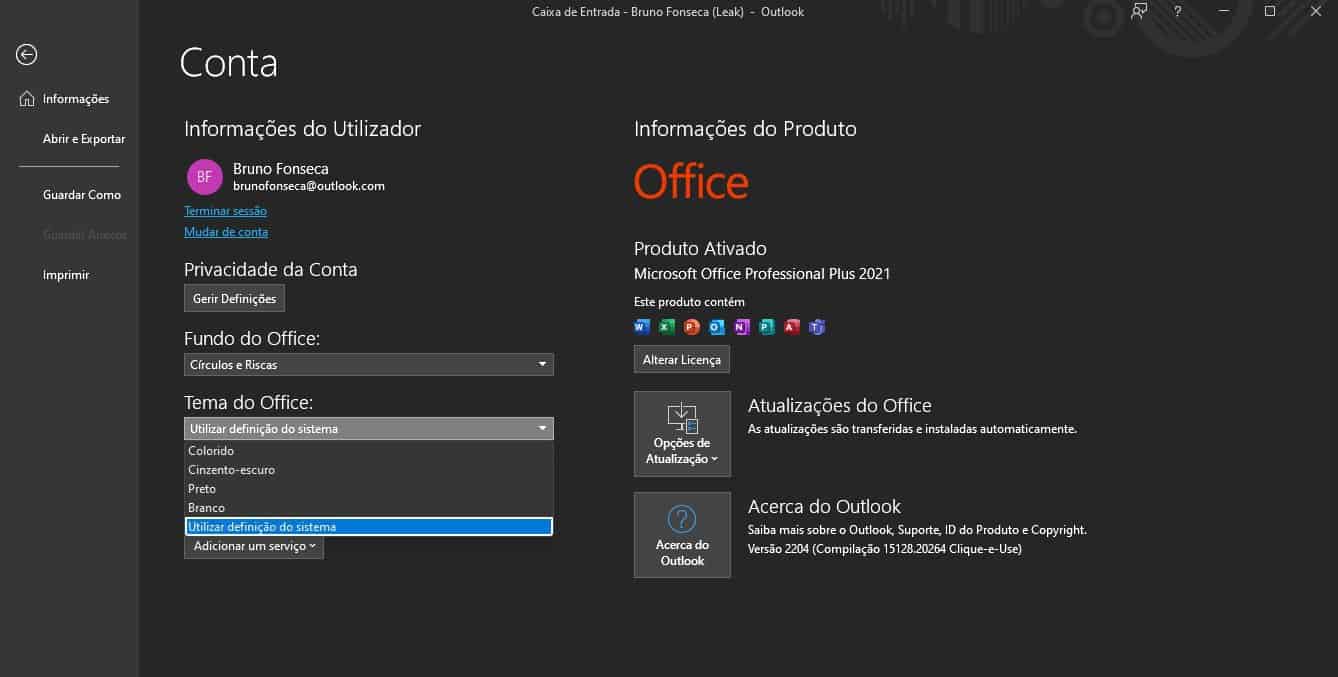Open the Acerca do Outlook button
This screenshot has height=677, width=1338.
(x=682, y=534)
